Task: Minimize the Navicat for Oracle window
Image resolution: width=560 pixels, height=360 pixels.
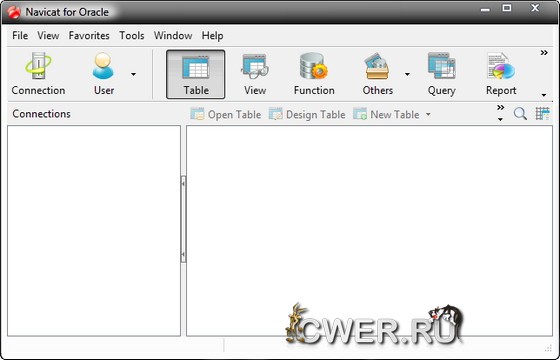Action: tap(485, 9)
